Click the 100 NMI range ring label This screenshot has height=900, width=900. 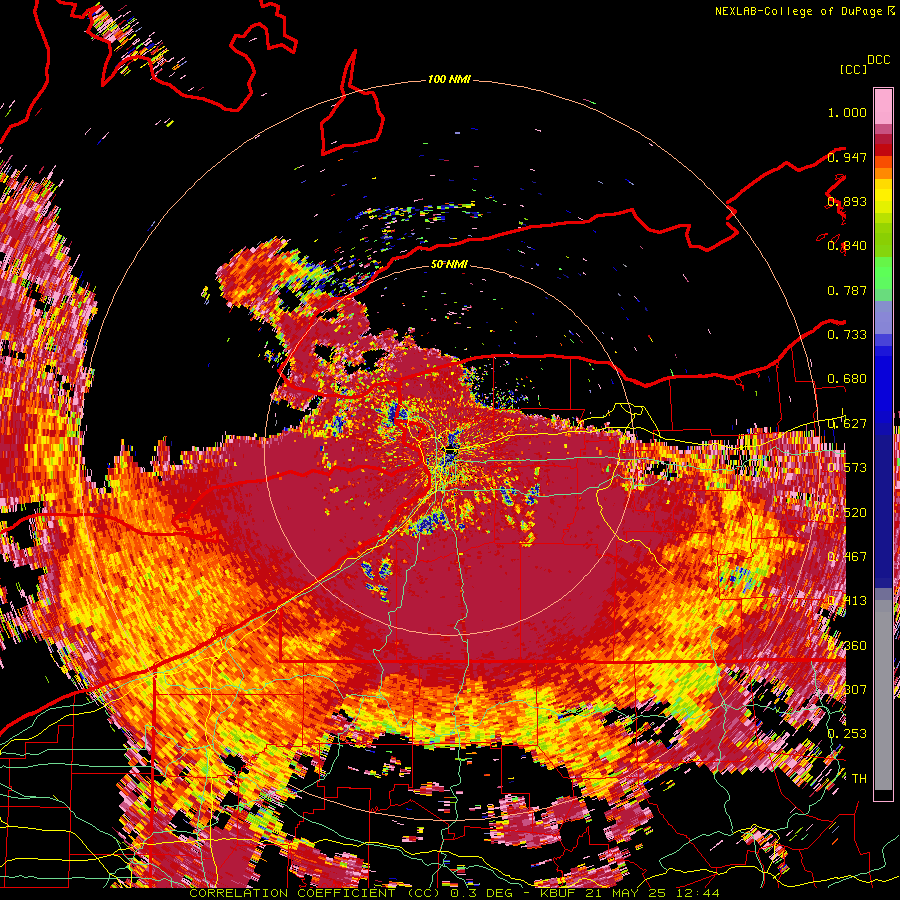[449, 79]
